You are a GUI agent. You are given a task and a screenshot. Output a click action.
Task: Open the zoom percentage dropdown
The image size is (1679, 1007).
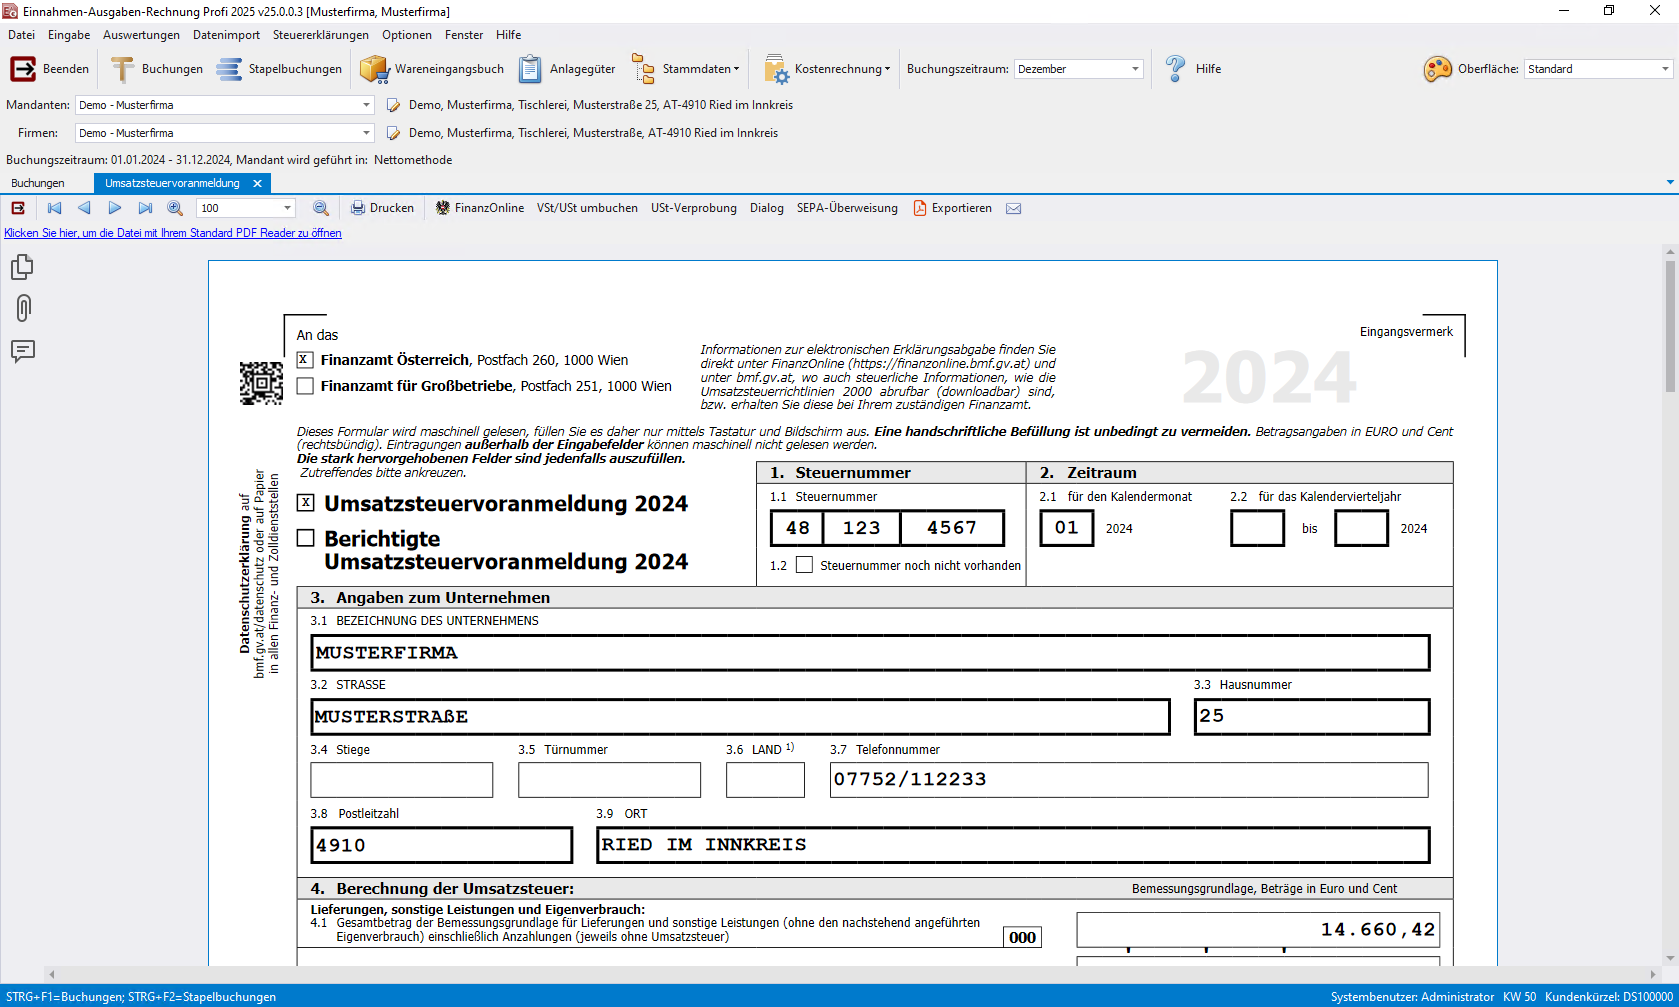coord(287,208)
